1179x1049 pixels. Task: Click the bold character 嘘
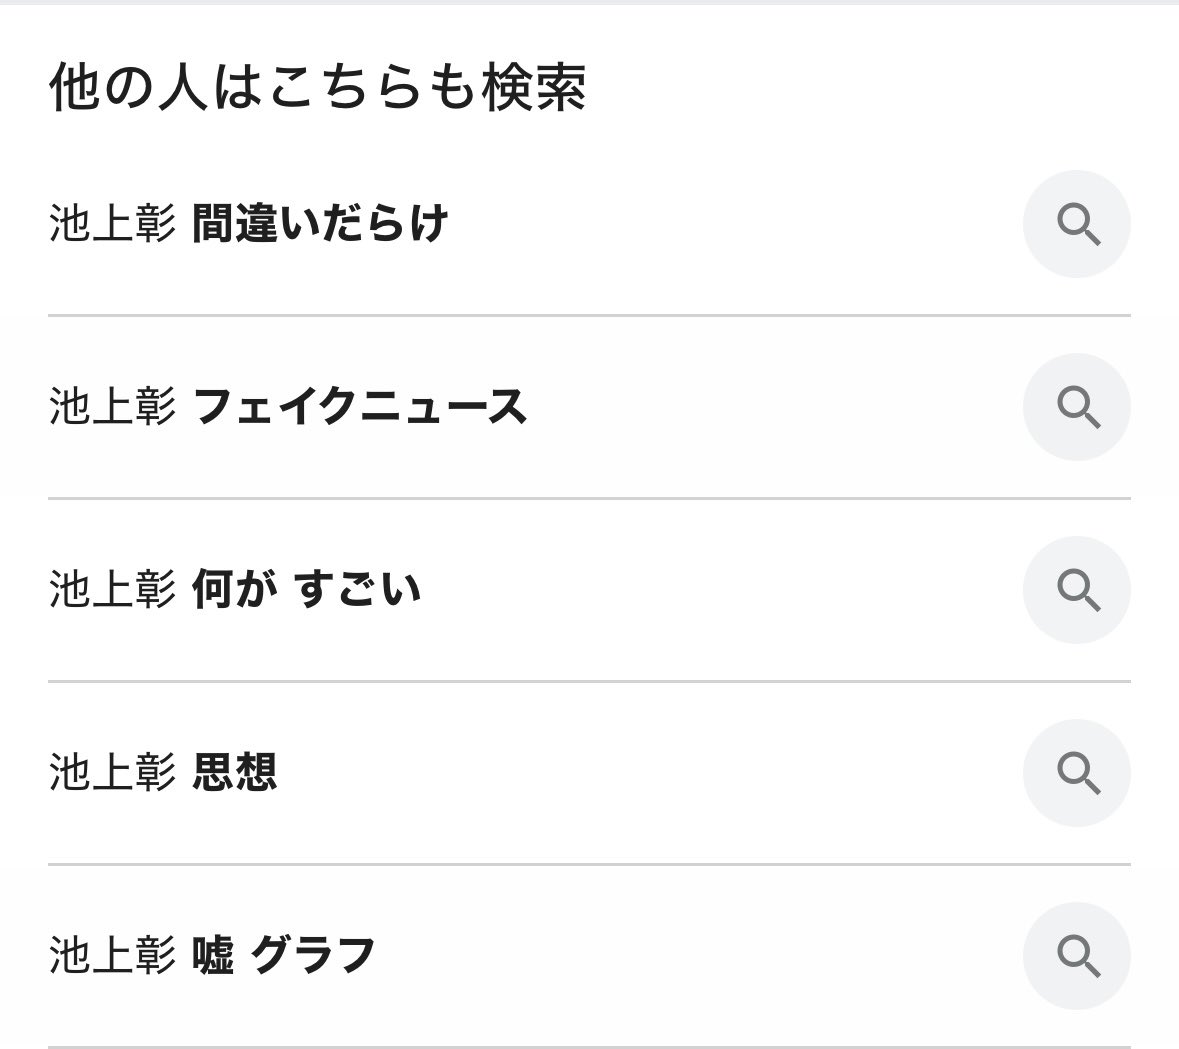212,956
